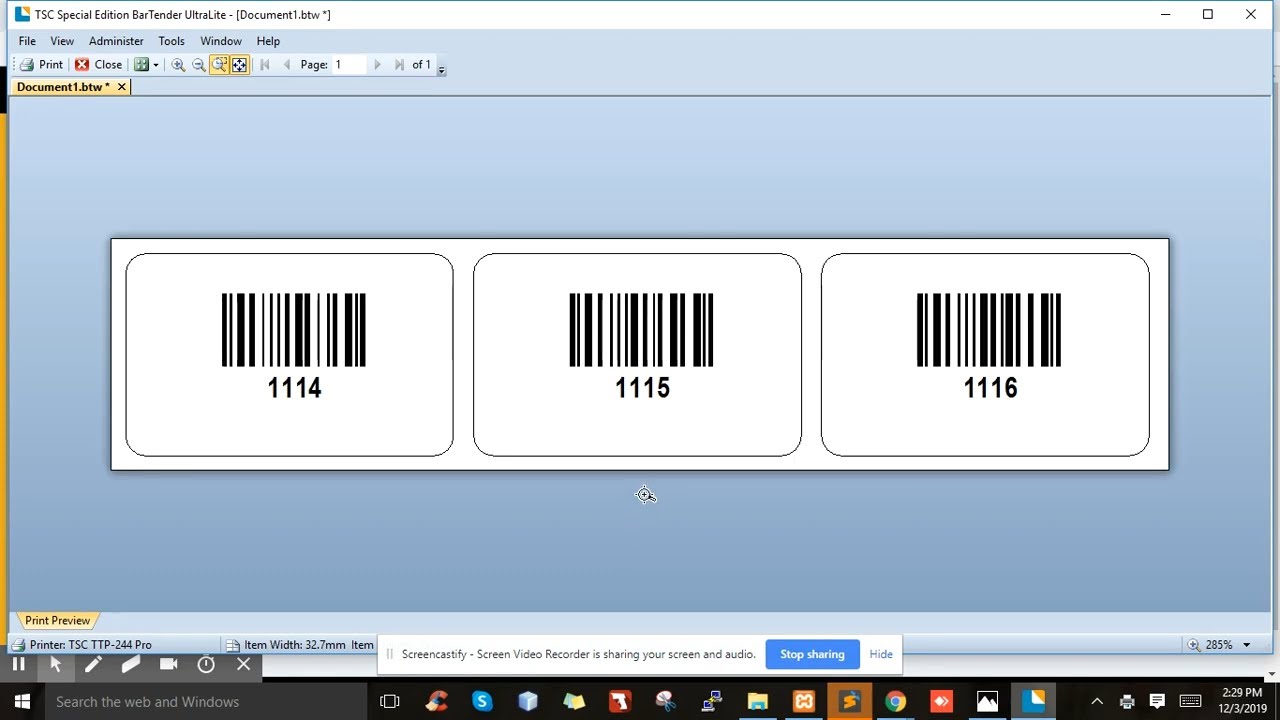Screen dimensions: 1280x720
Task: Open the Tools menu
Action: pos(171,41)
